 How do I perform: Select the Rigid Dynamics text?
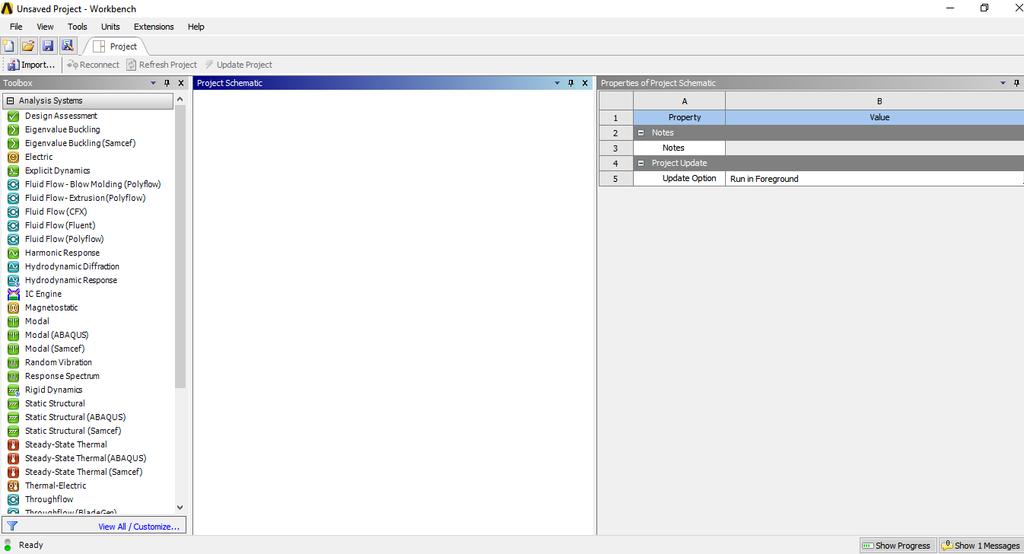point(54,390)
